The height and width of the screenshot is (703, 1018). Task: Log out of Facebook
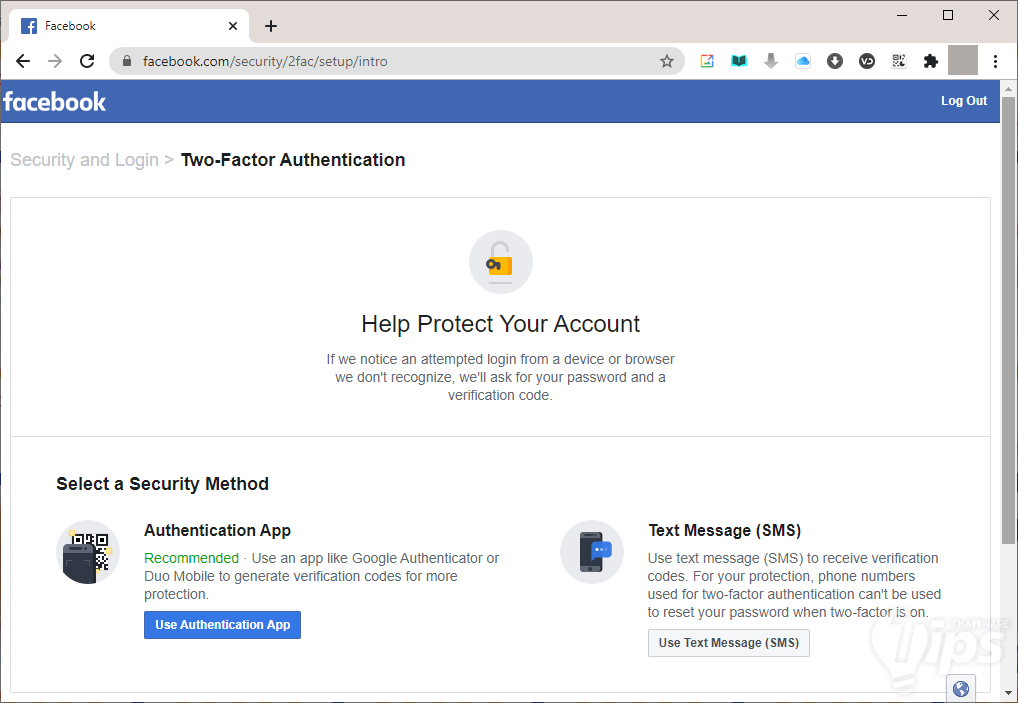(x=963, y=101)
